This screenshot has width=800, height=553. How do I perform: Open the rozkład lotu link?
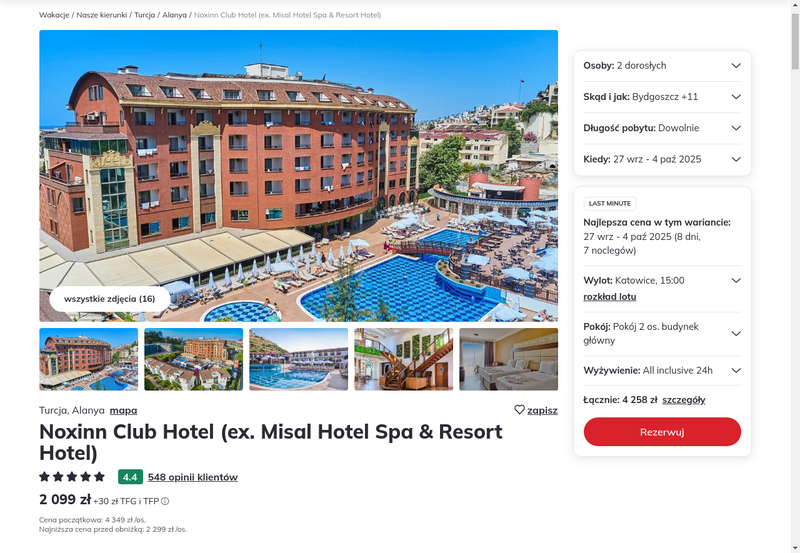(x=610, y=297)
